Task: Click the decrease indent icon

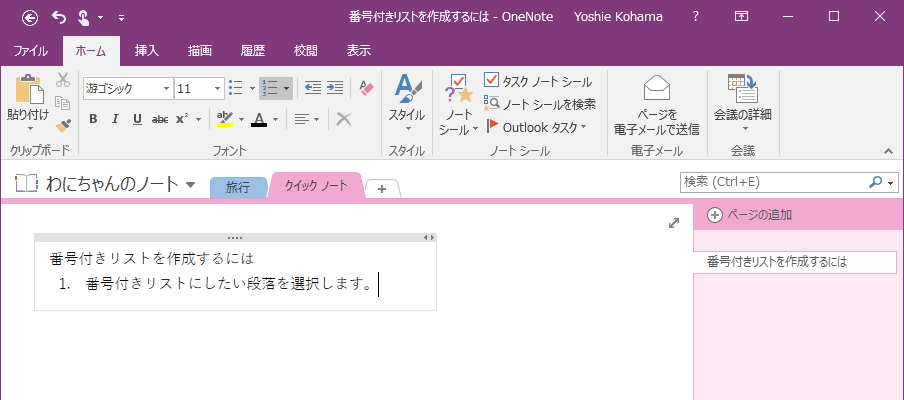Action: (312, 88)
